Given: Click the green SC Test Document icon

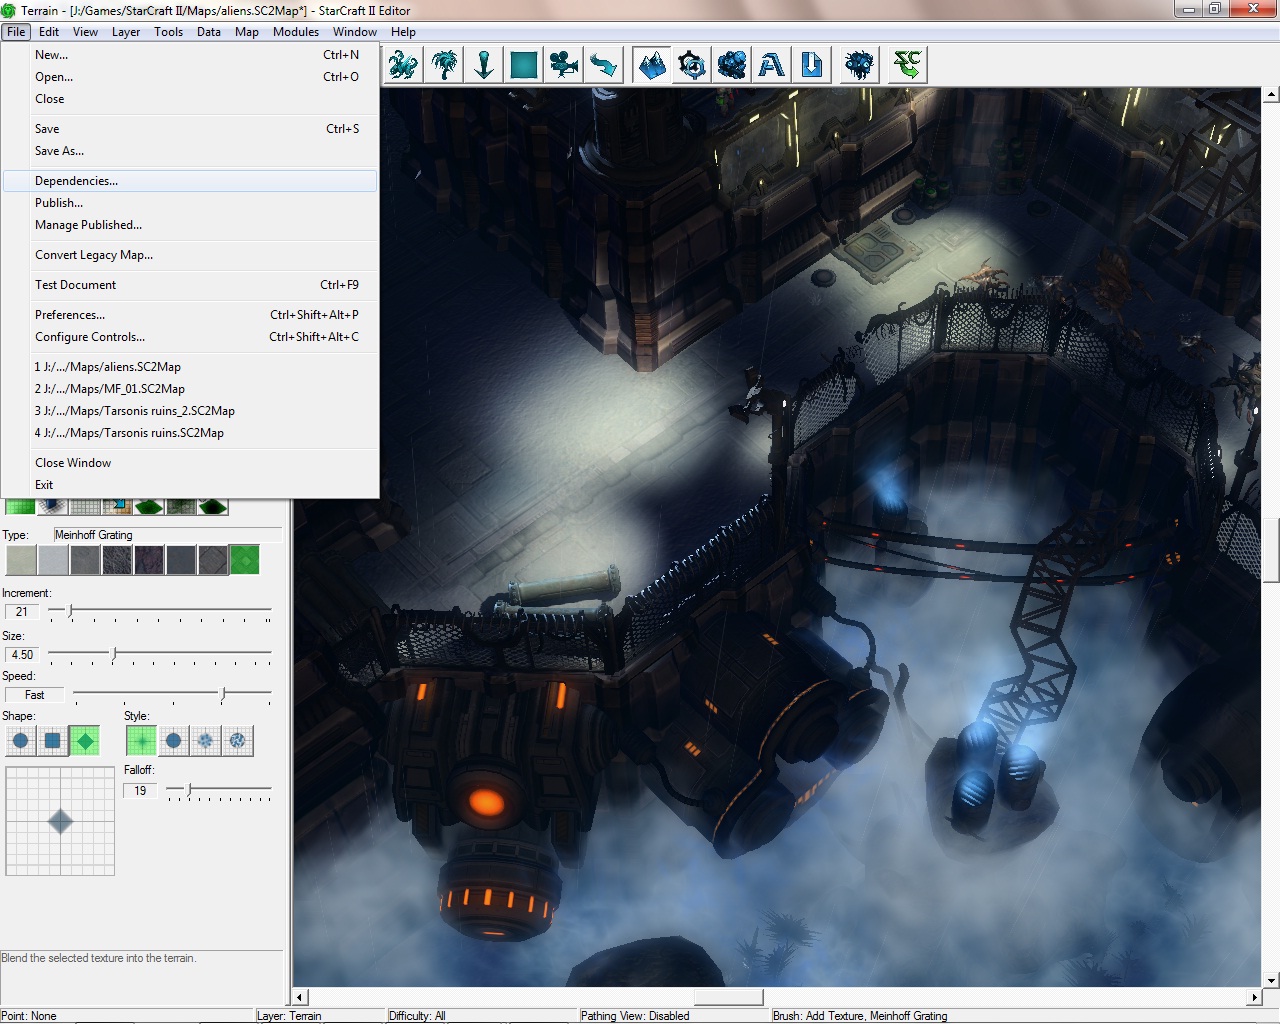Looking at the screenshot, I should coord(907,66).
